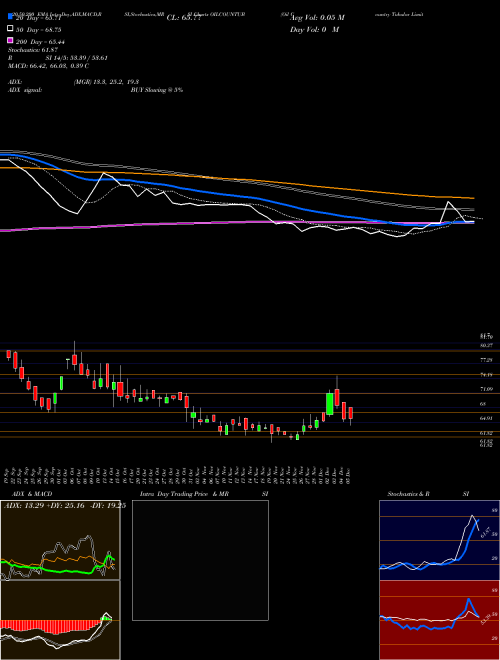This screenshot has height=660, width=500.
Task: Click the 'ADX: 13.29 +DY: 25.16 -DY: 19.25' header
Action: [64, 506]
